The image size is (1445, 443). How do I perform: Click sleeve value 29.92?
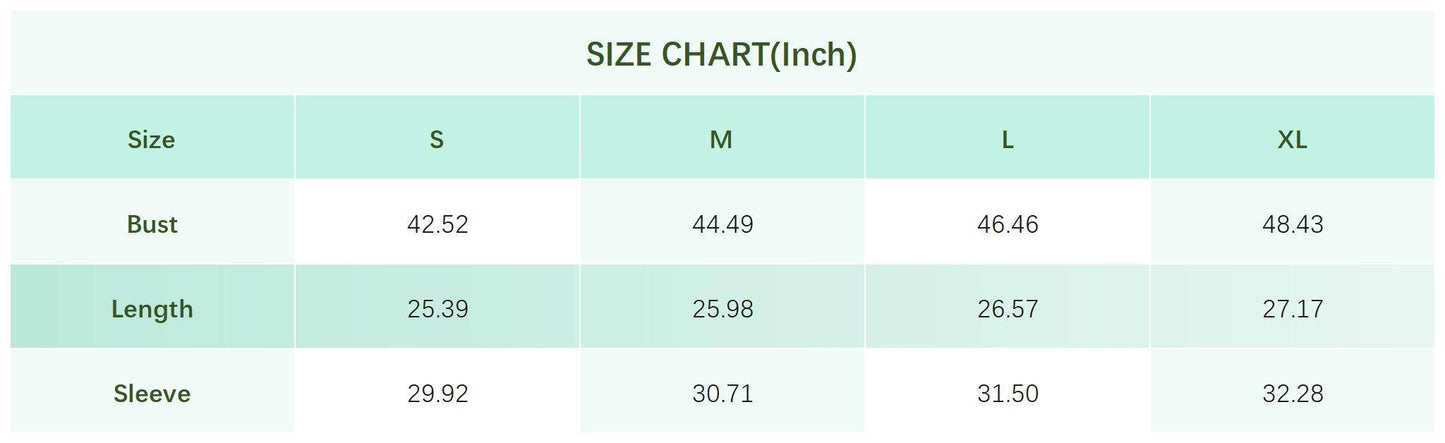[437, 394]
